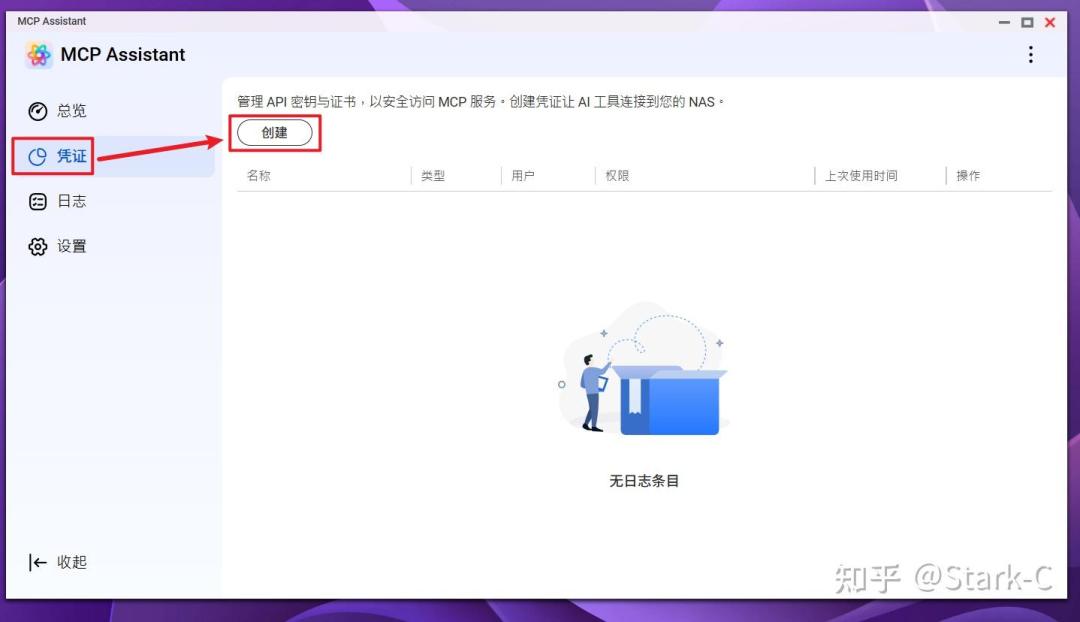Click the MCP Assistant flower logo icon
1080x622 pixels.
pos(39,54)
